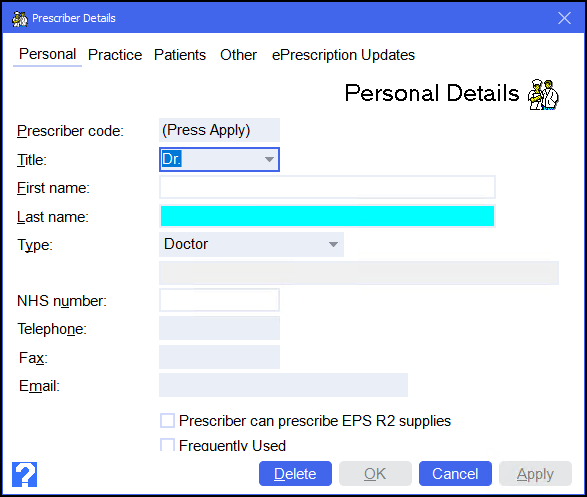Tick the Frequently Used checkbox
The image size is (587, 497).
[x=167, y=445]
